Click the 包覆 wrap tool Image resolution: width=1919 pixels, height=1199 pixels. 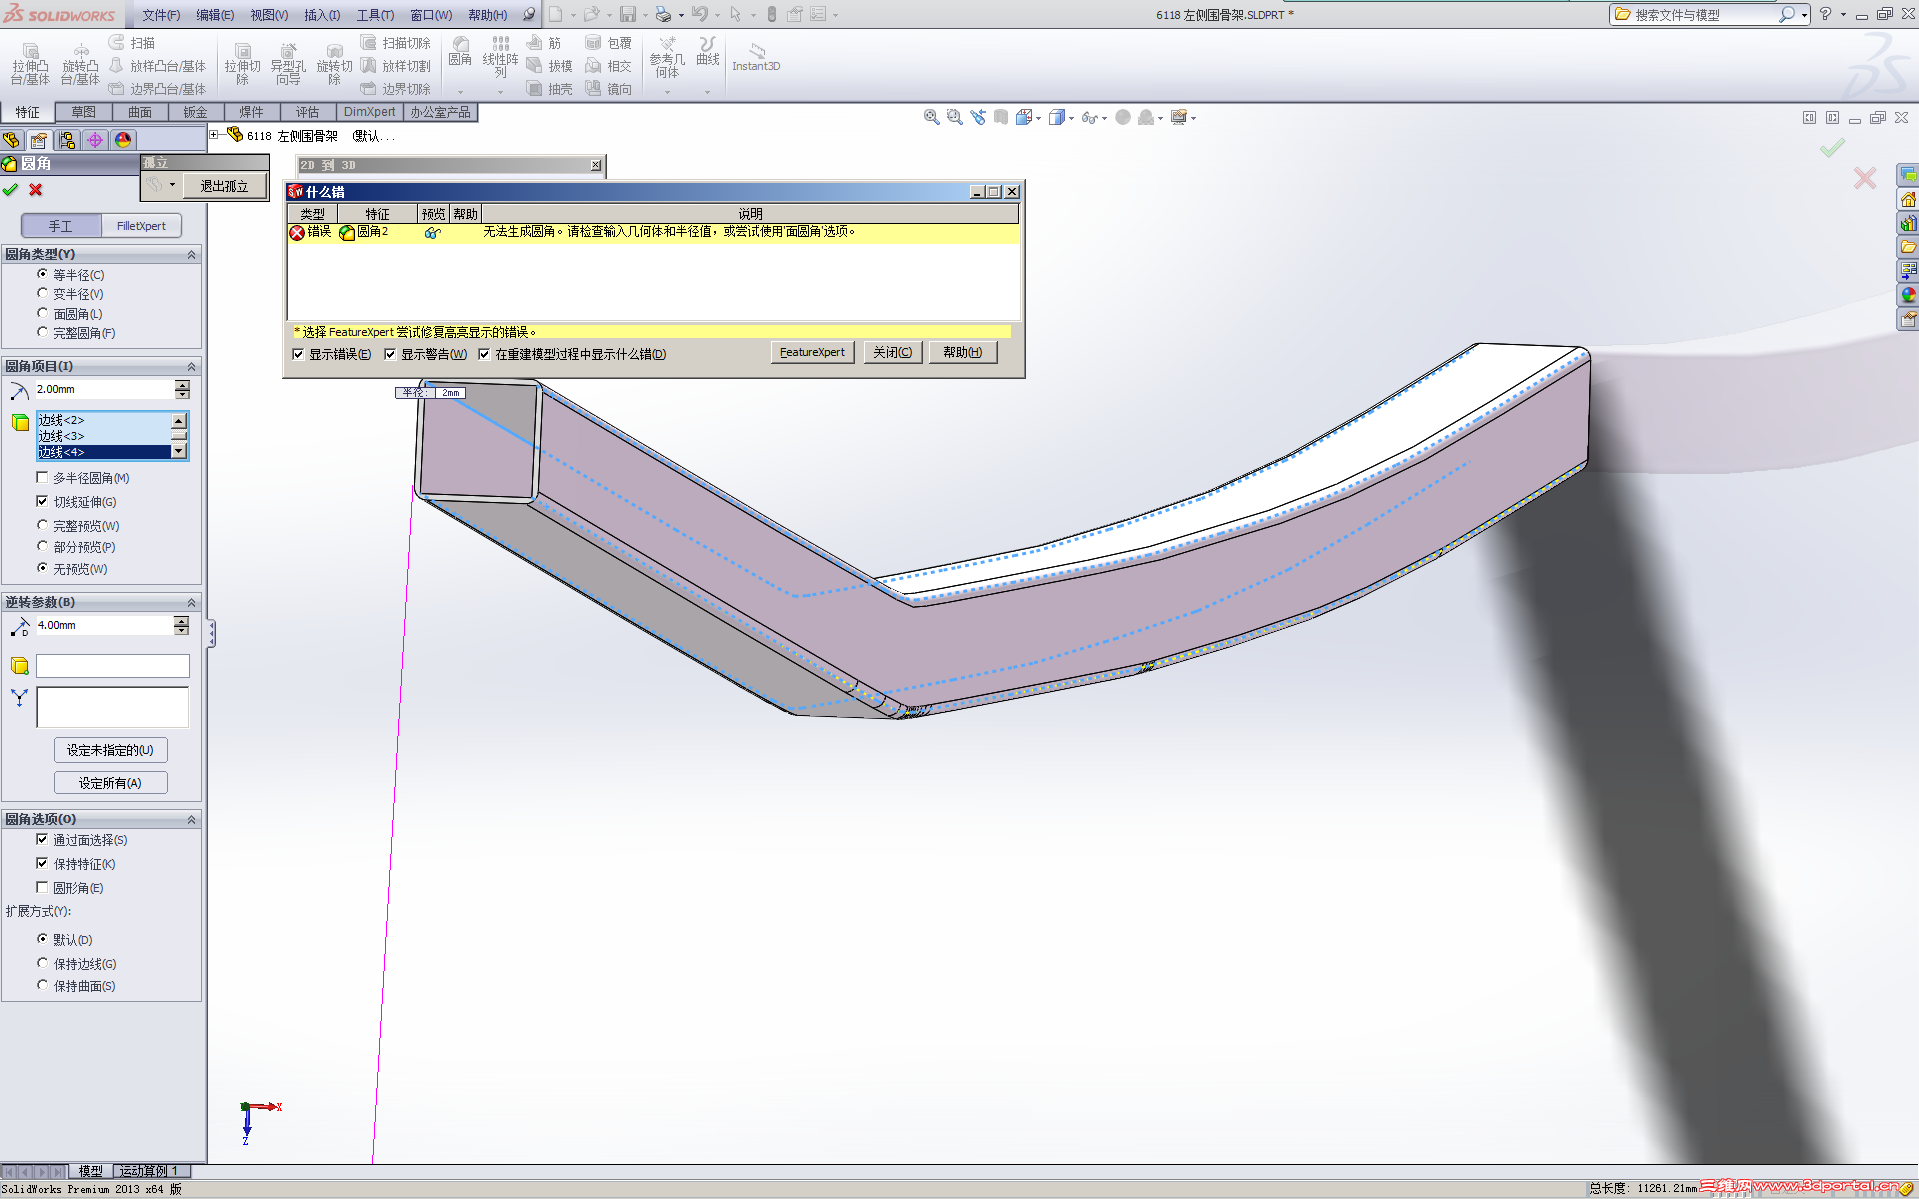(608, 43)
